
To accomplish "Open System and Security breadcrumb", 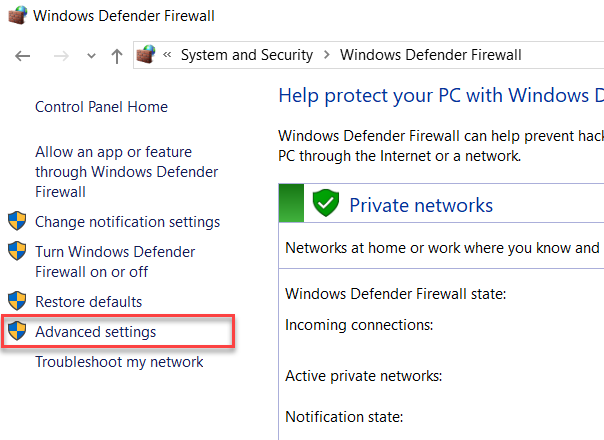I will pyautogui.click(x=246, y=56).
